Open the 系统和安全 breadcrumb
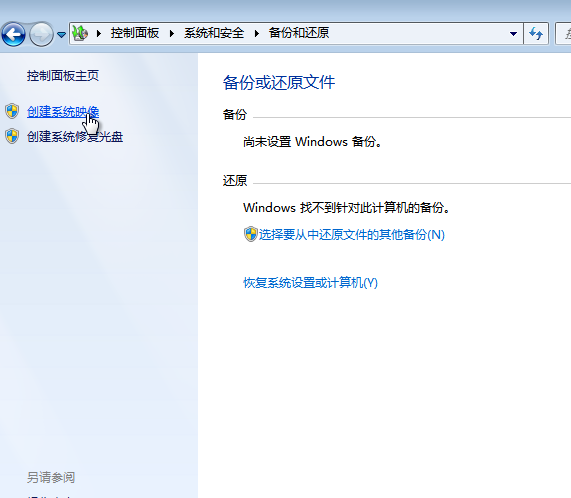Image resolution: width=571 pixels, height=498 pixels. [213, 33]
